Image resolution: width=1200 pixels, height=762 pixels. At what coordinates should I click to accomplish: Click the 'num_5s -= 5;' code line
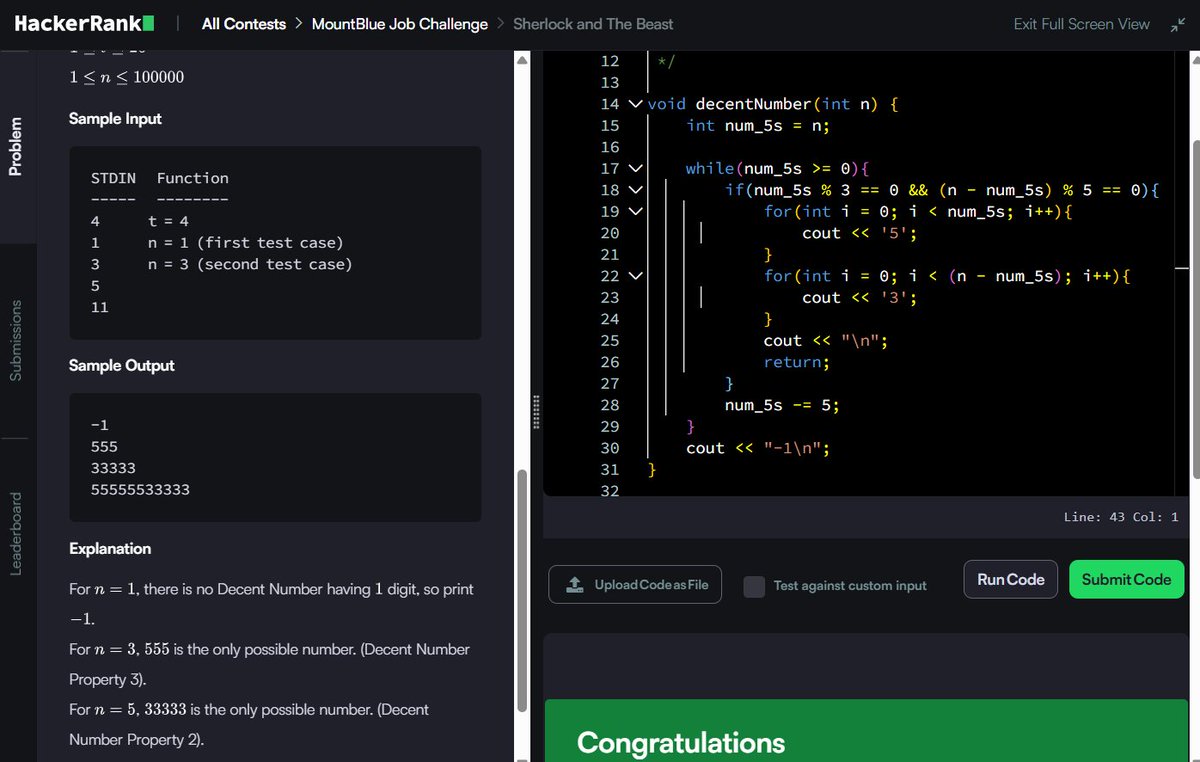coord(782,405)
